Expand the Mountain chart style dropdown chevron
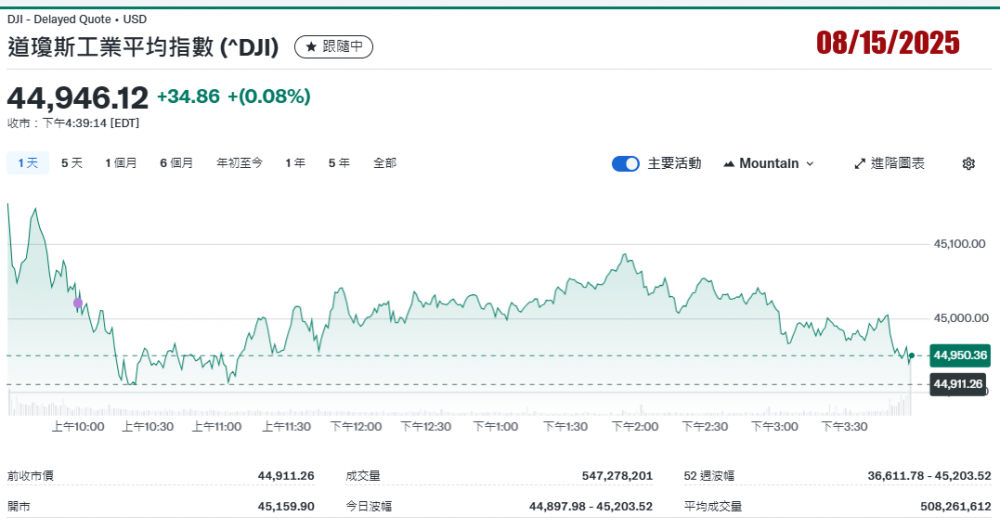The width and height of the screenshot is (1000, 529). point(810,164)
